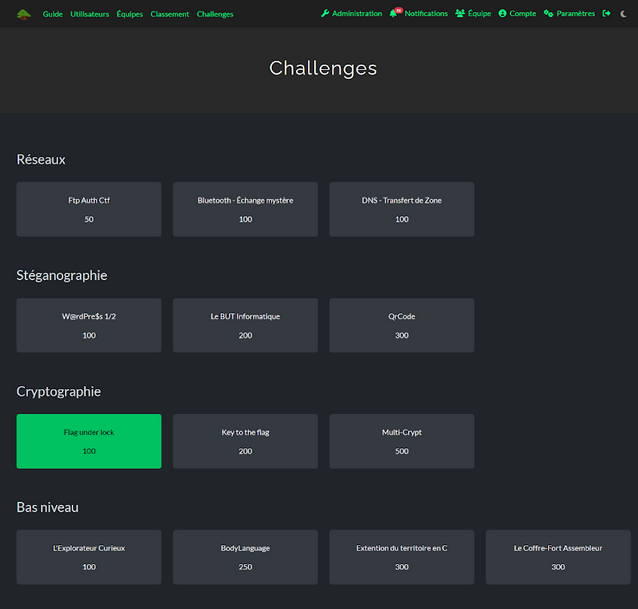Open DNS - Transfert de Zone challenge

tap(402, 209)
